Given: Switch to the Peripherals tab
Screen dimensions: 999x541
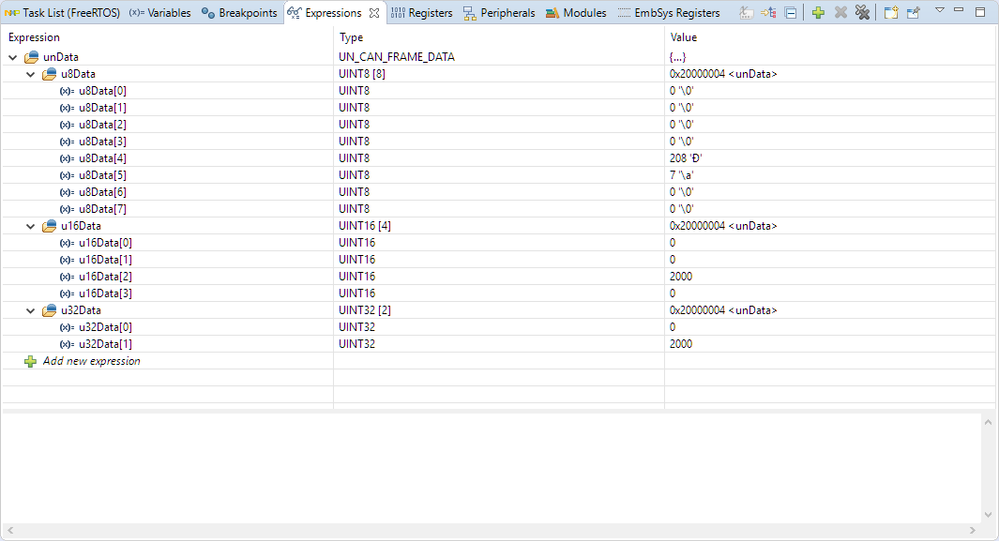Looking at the screenshot, I should (x=500, y=13).
